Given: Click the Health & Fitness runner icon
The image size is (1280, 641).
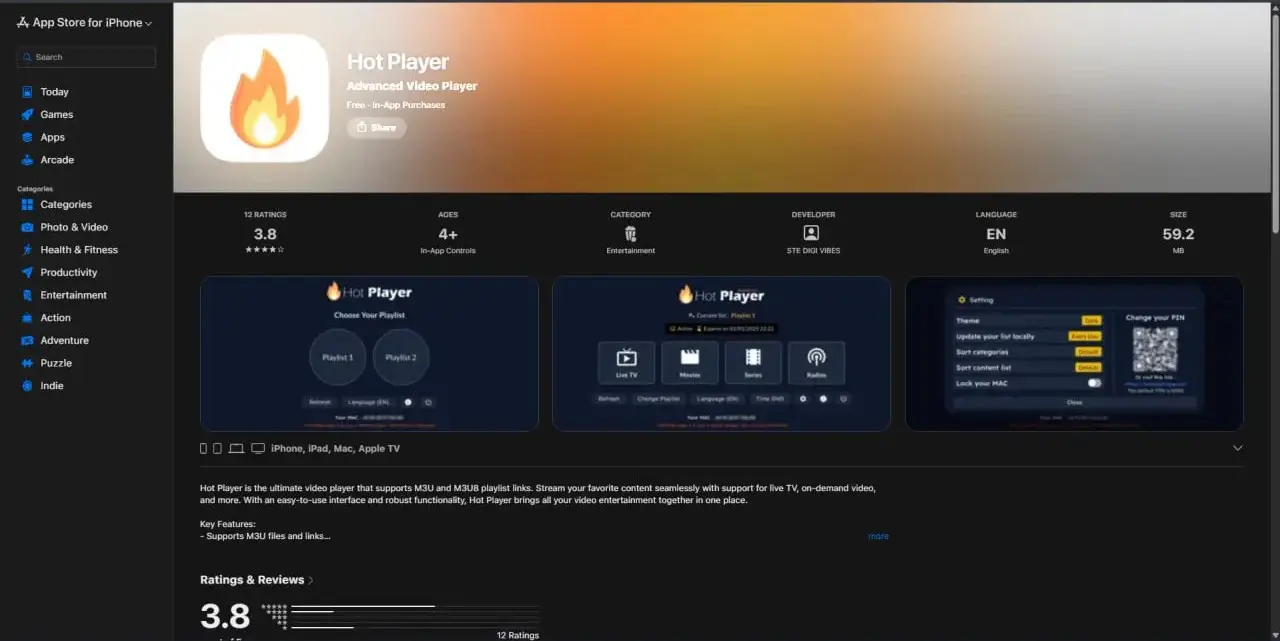Looking at the screenshot, I should [27, 250].
